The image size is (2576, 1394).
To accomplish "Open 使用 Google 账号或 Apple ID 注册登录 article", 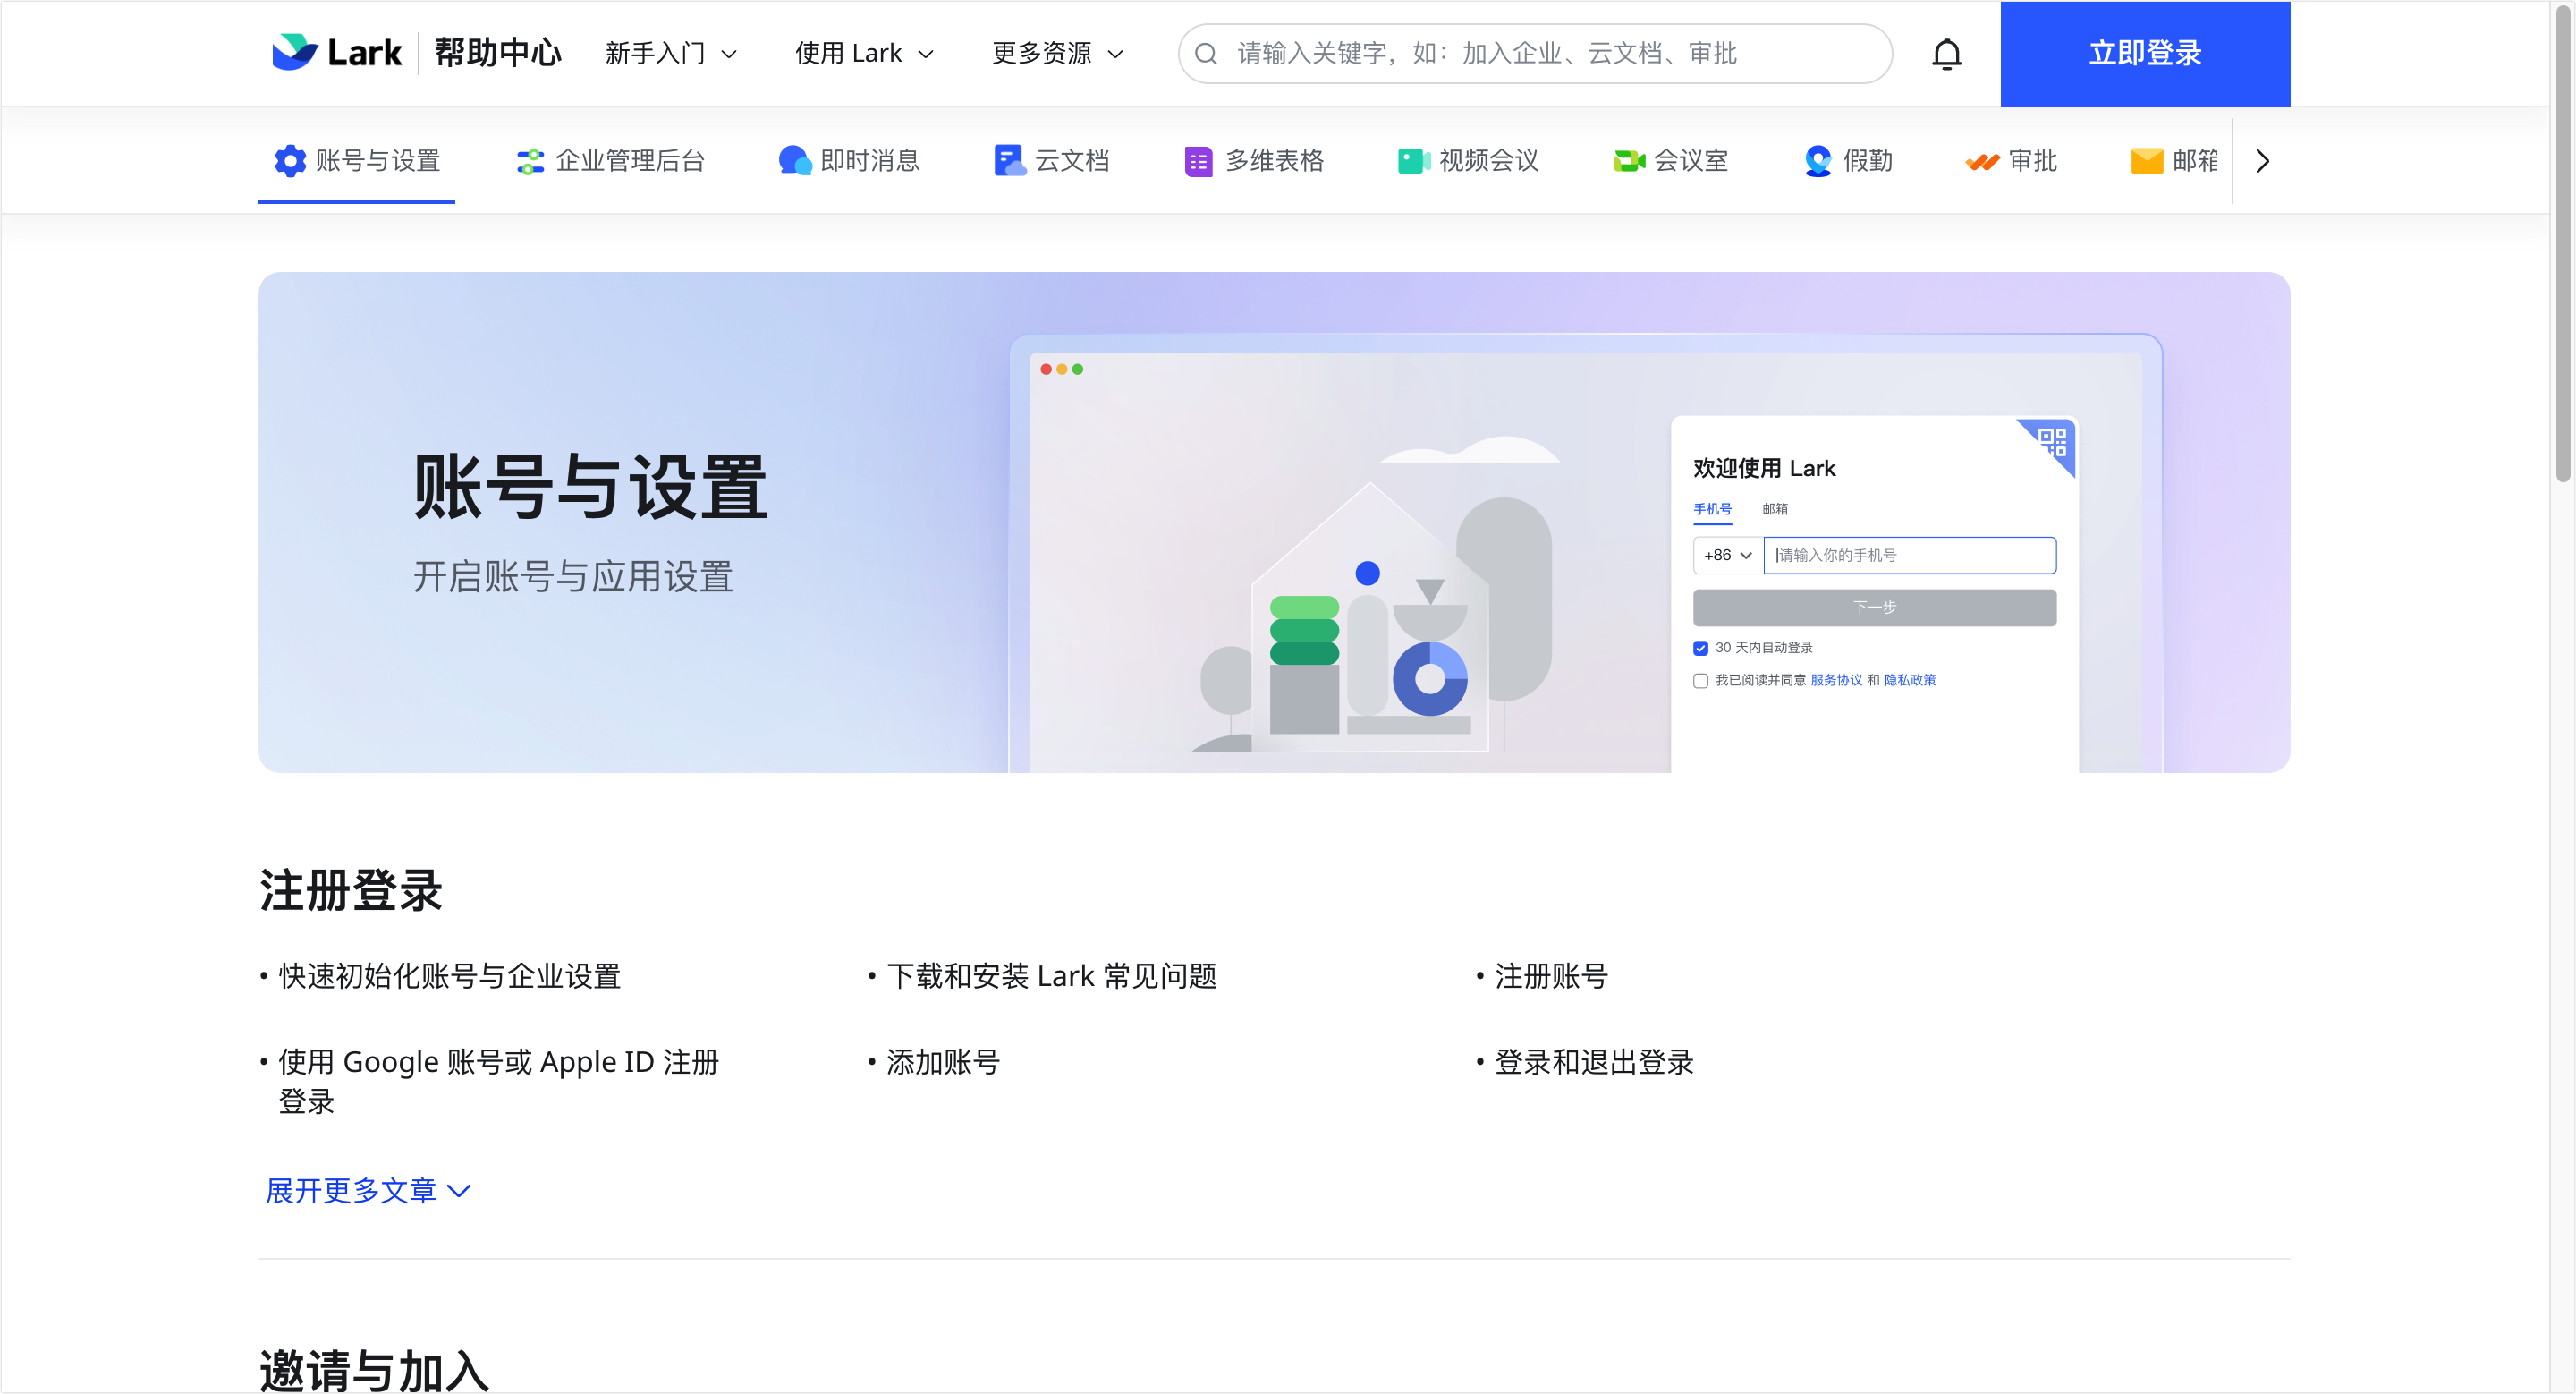I will pyautogui.click(x=498, y=1082).
